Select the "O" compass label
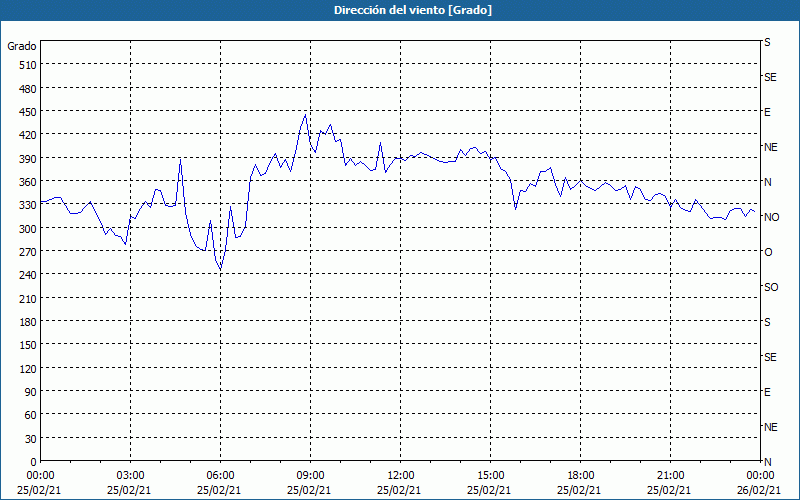Screen dimensions: 800x500 768,252
